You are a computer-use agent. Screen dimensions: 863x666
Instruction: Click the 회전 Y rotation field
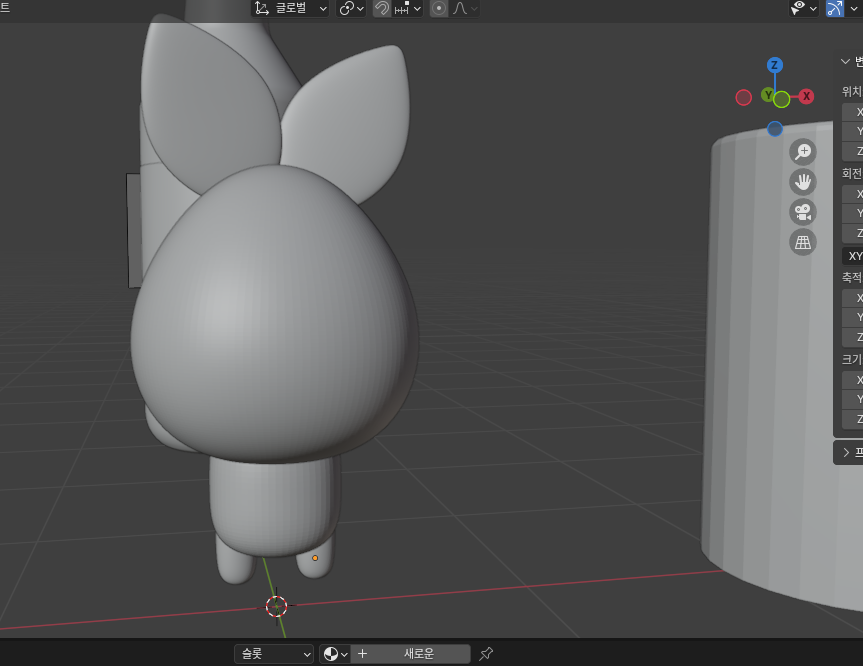click(853, 214)
